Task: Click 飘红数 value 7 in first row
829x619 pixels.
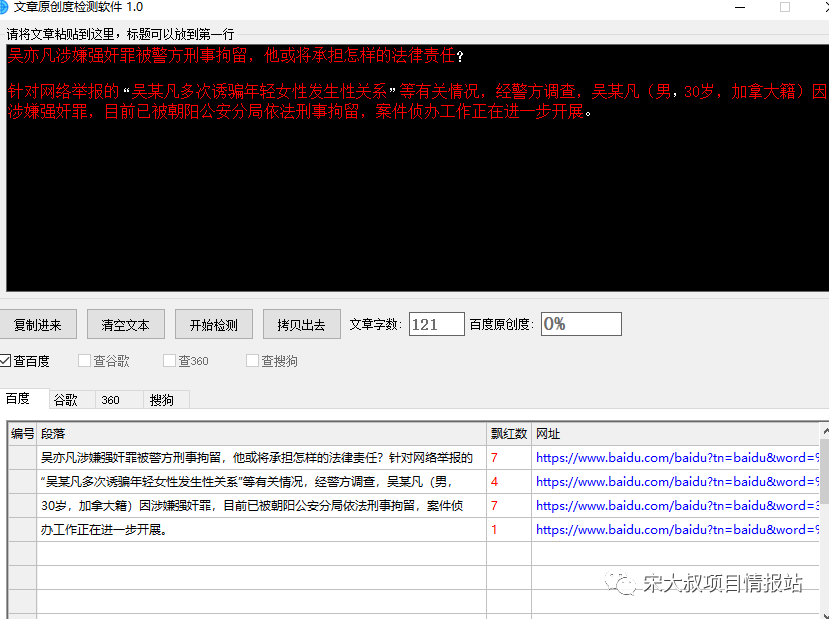Action: [509, 458]
